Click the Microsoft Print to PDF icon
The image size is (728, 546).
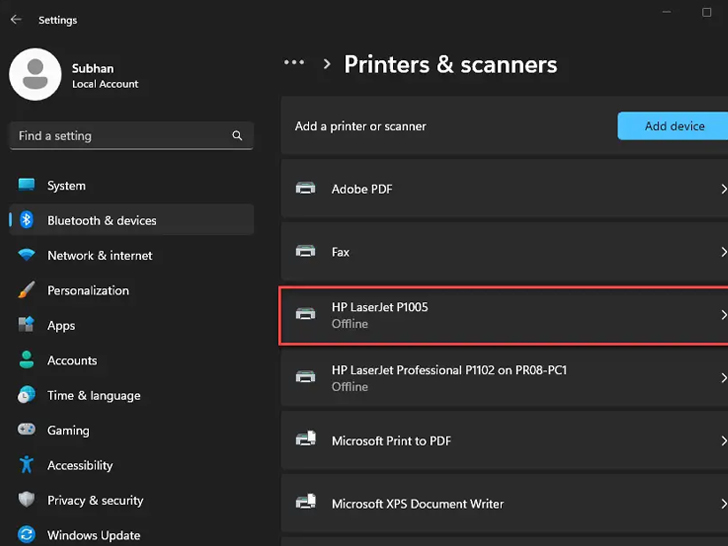tap(306, 439)
